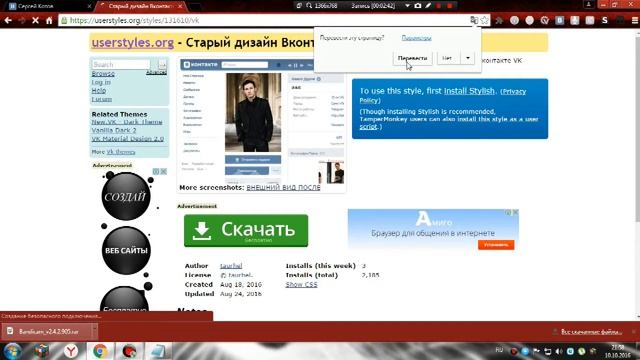The width and height of the screenshot is (640, 360).
Task: Open the downloaded Bandicam file item
Action: 47,331
